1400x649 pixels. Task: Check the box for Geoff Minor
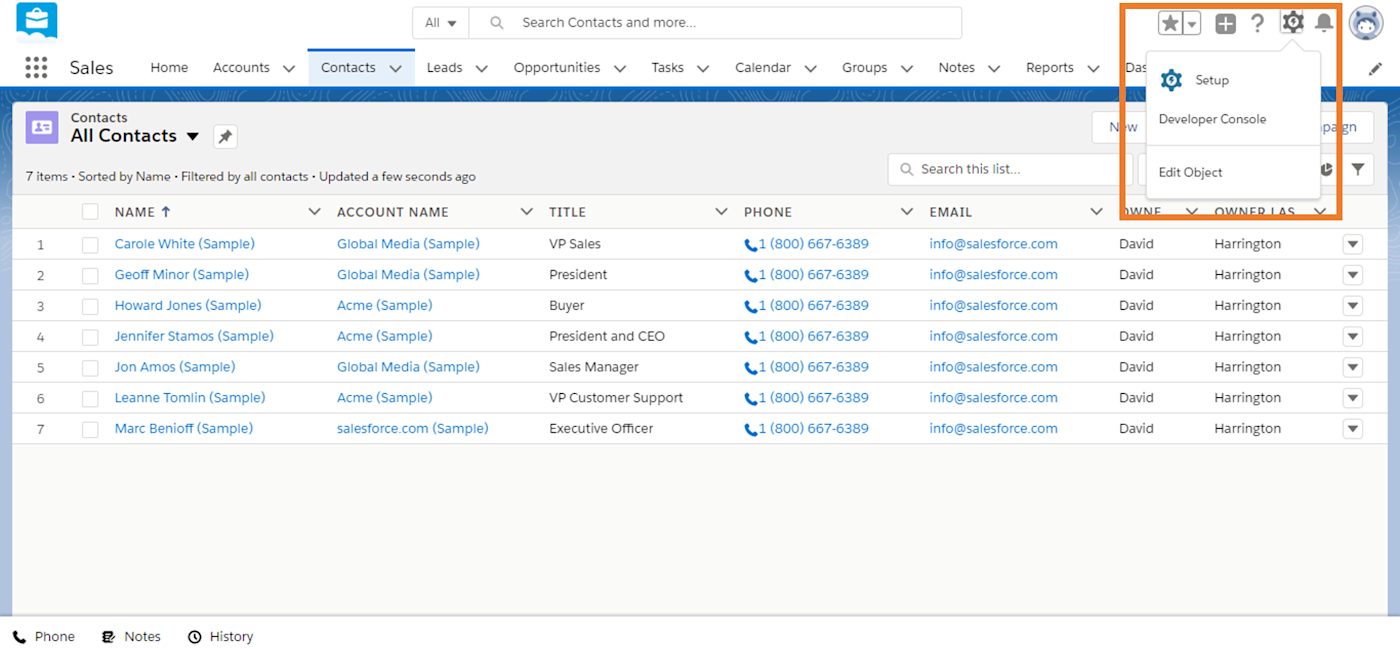(x=90, y=276)
